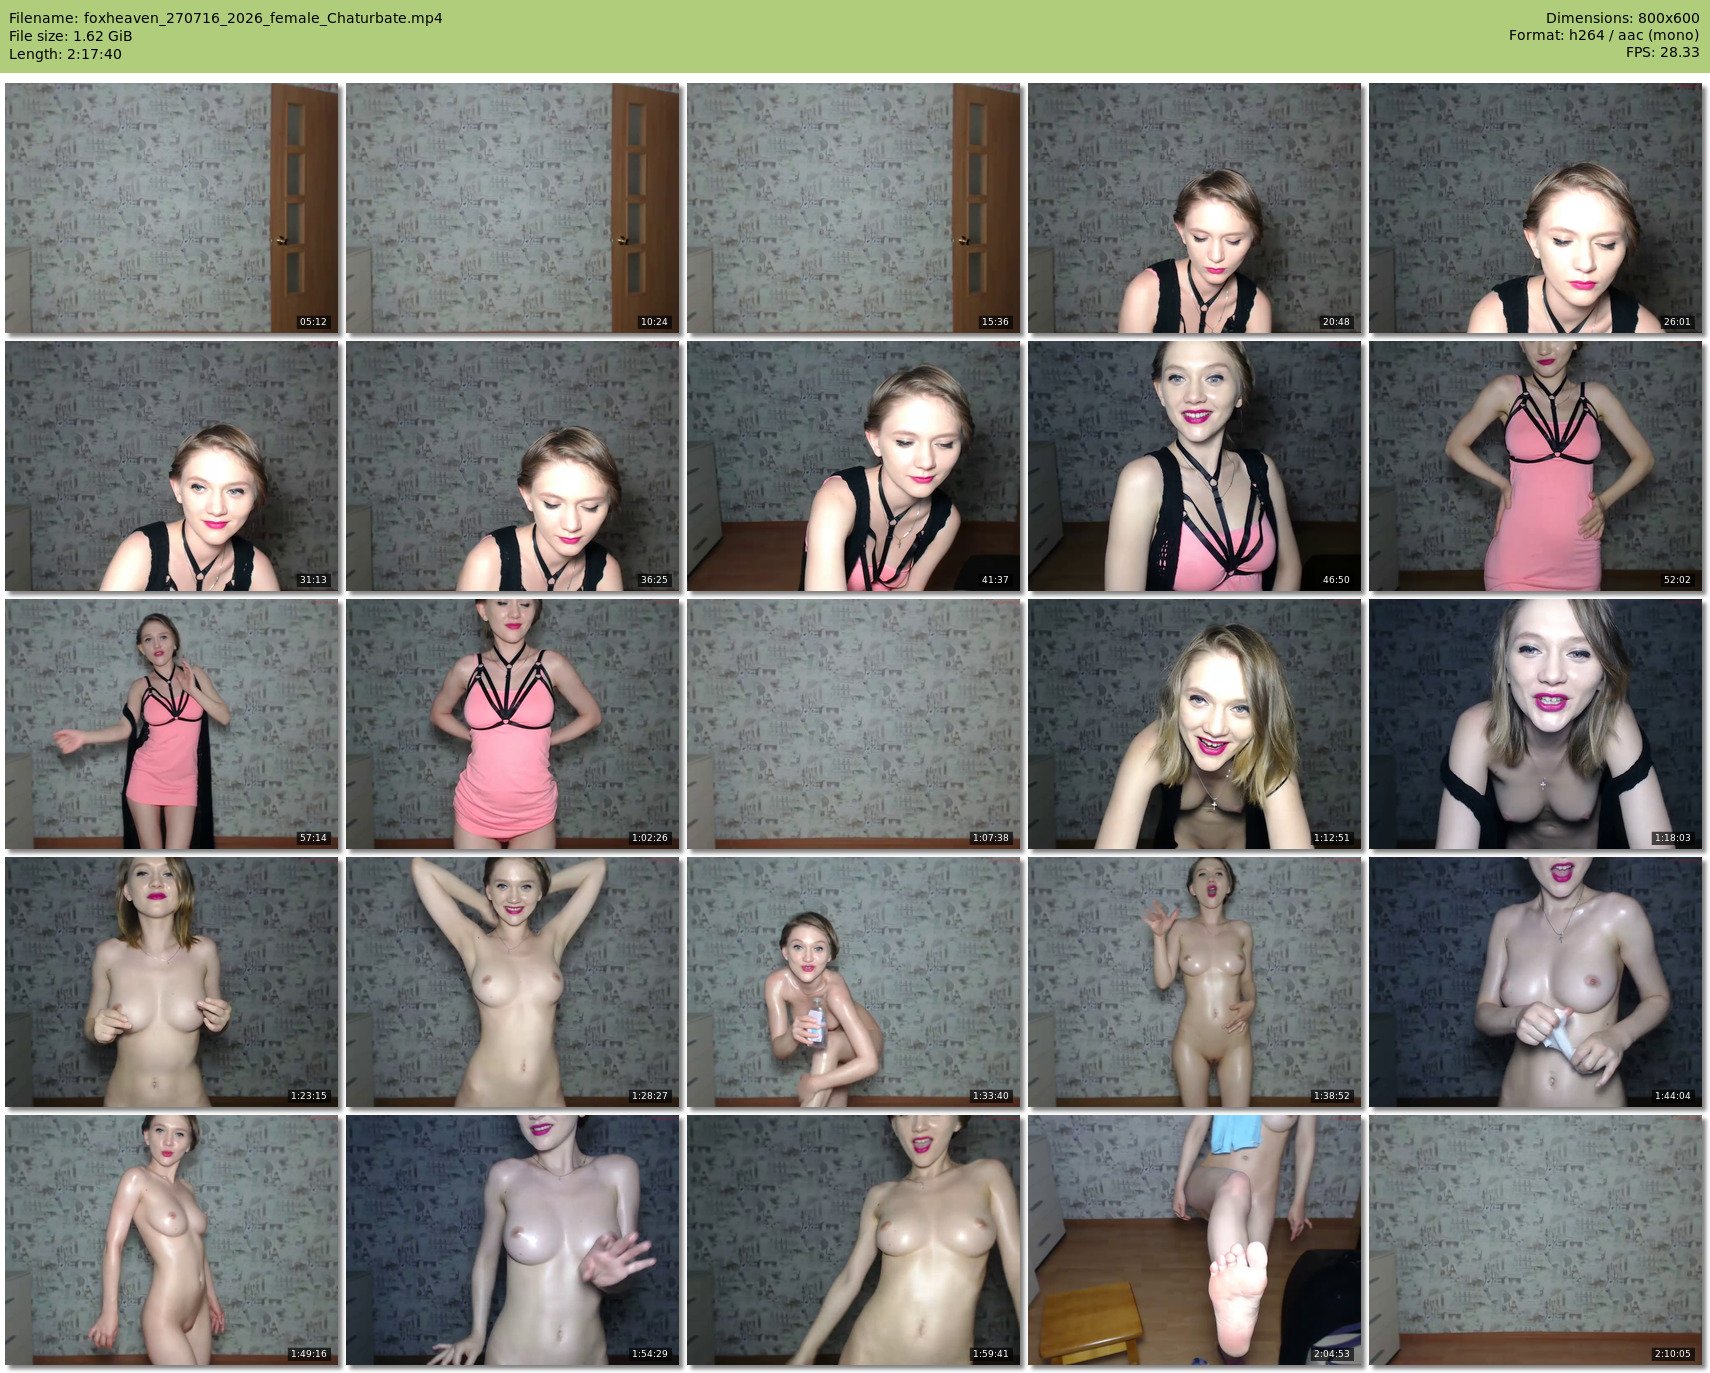Click the "Format: h264 / aac (mono)" text
Image resolution: width=1710 pixels, height=1373 pixels.
[1604, 36]
